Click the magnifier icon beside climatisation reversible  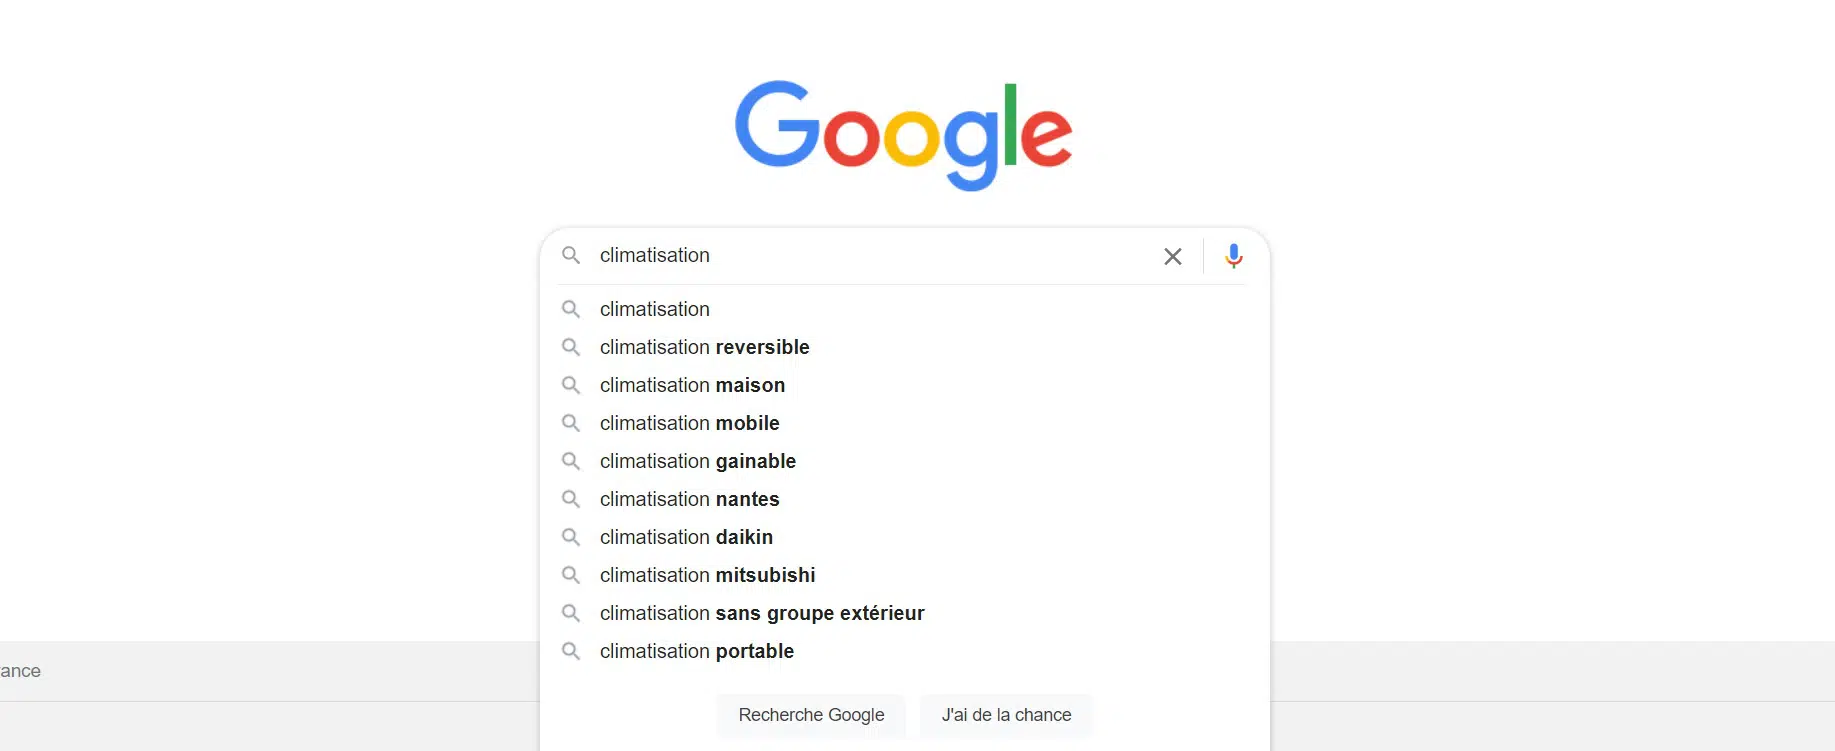(x=571, y=347)
